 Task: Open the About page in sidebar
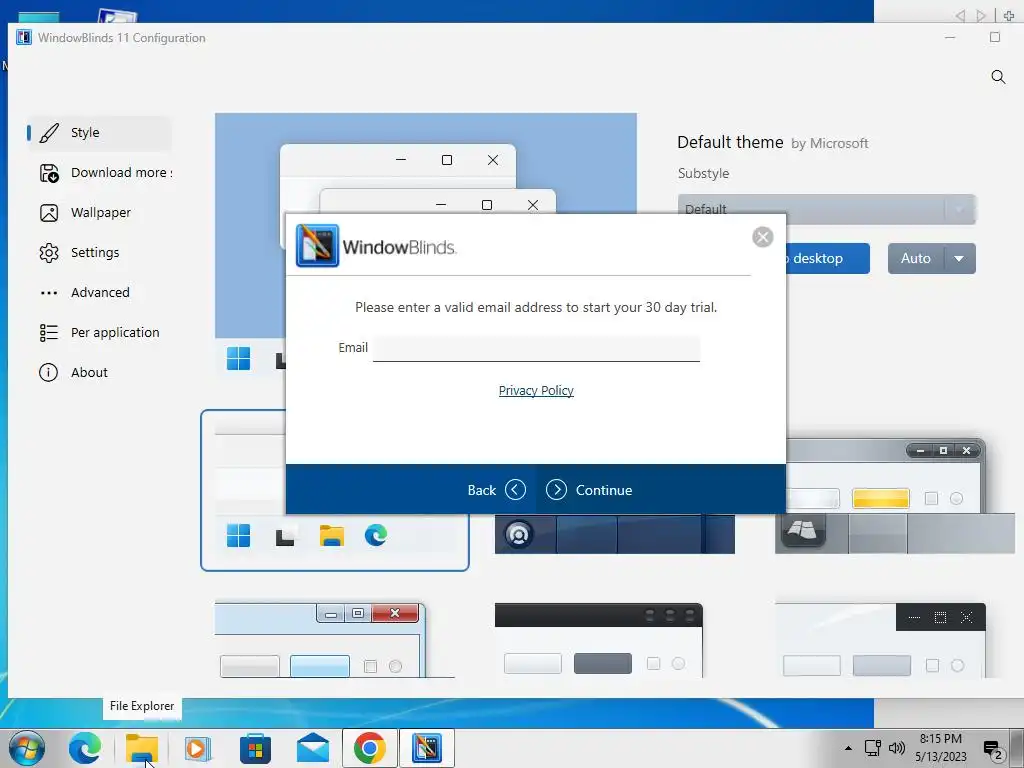click(99, 372)
